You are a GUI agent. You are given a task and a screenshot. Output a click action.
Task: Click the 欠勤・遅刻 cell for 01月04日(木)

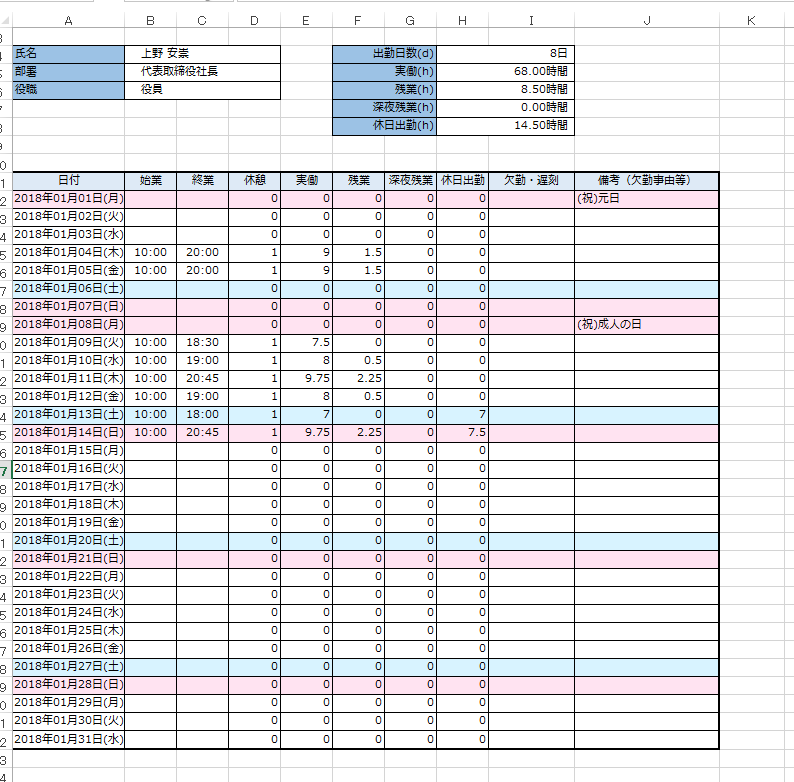531,253
